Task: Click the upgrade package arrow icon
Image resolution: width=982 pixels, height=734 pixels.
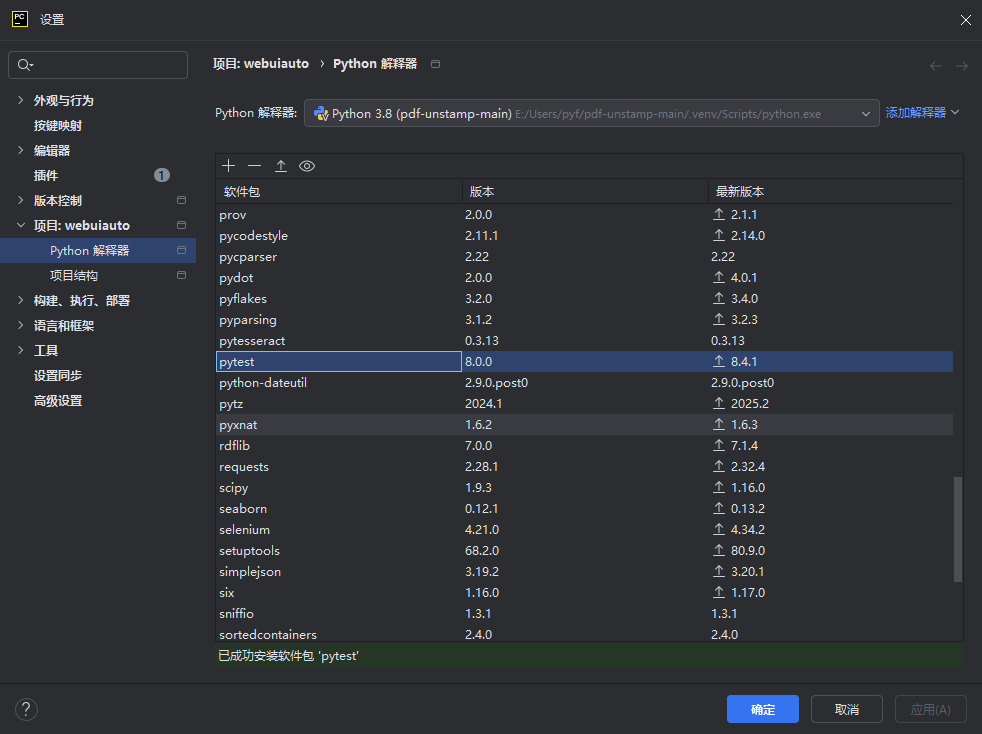Action: (x=281, y=166)
